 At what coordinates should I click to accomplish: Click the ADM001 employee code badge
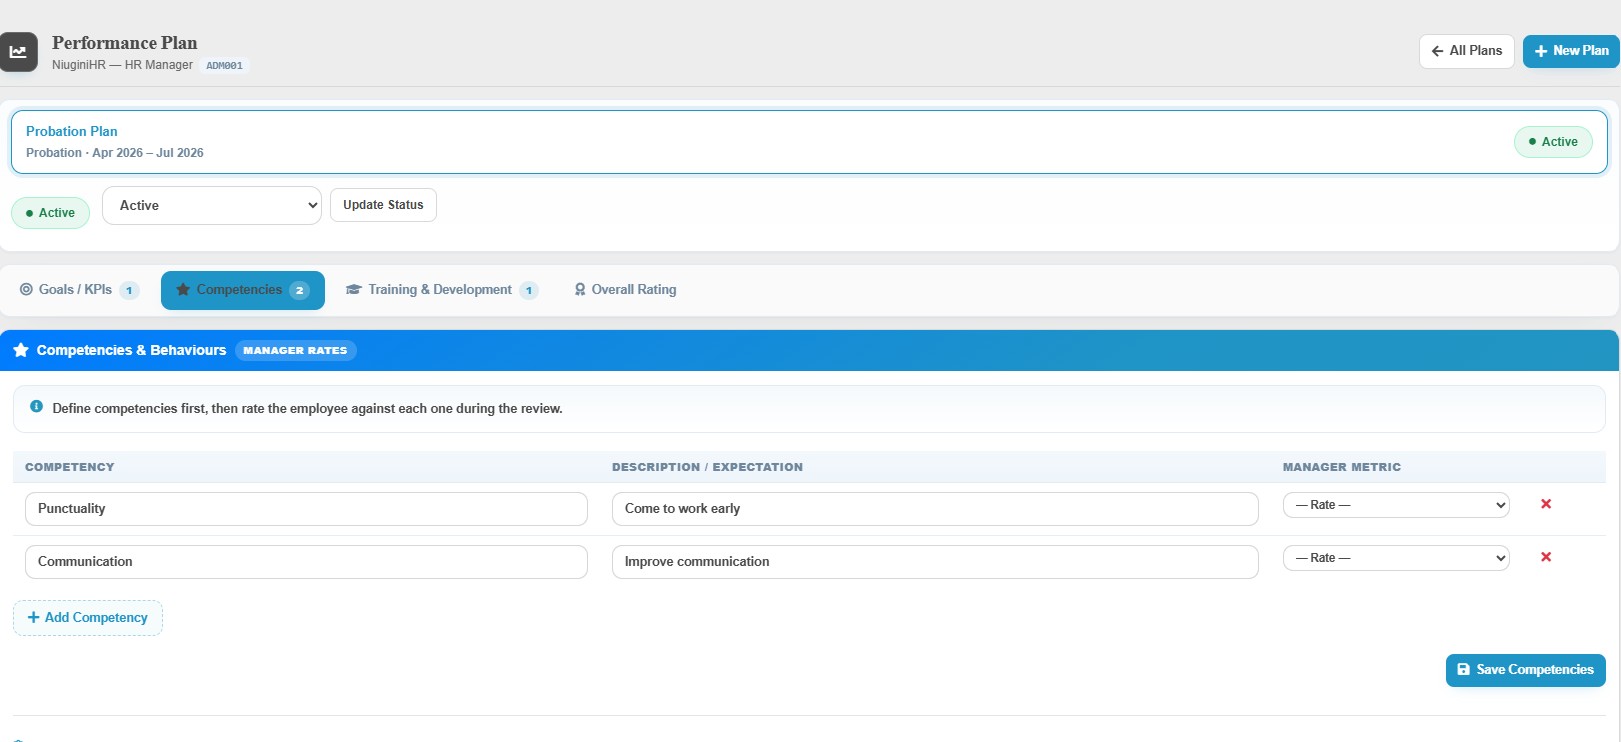tap(224, 66)
